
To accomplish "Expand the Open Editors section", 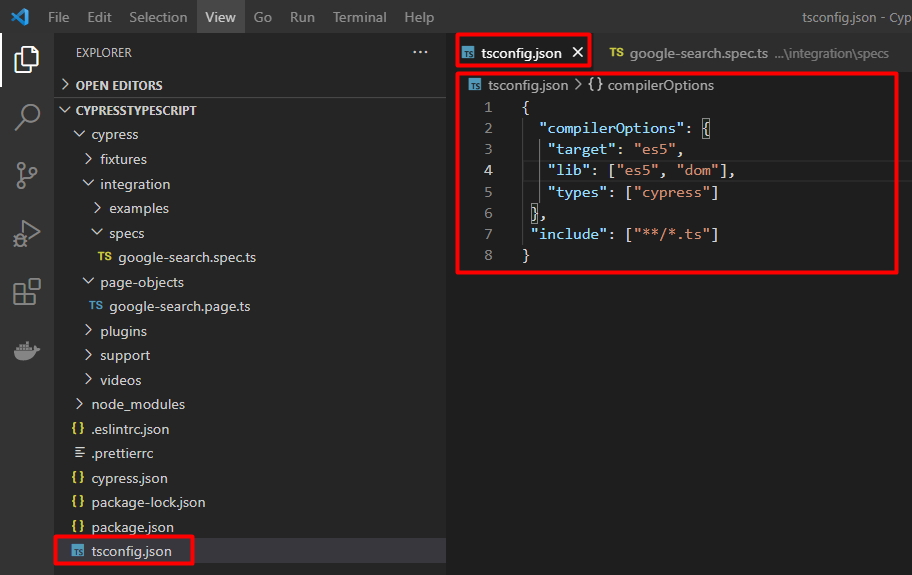I will click(118, 85).
